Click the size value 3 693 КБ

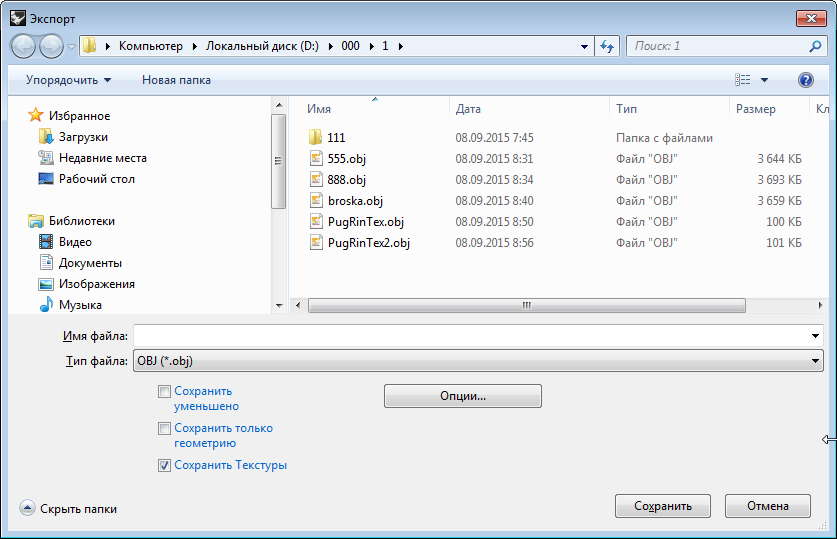779,179
